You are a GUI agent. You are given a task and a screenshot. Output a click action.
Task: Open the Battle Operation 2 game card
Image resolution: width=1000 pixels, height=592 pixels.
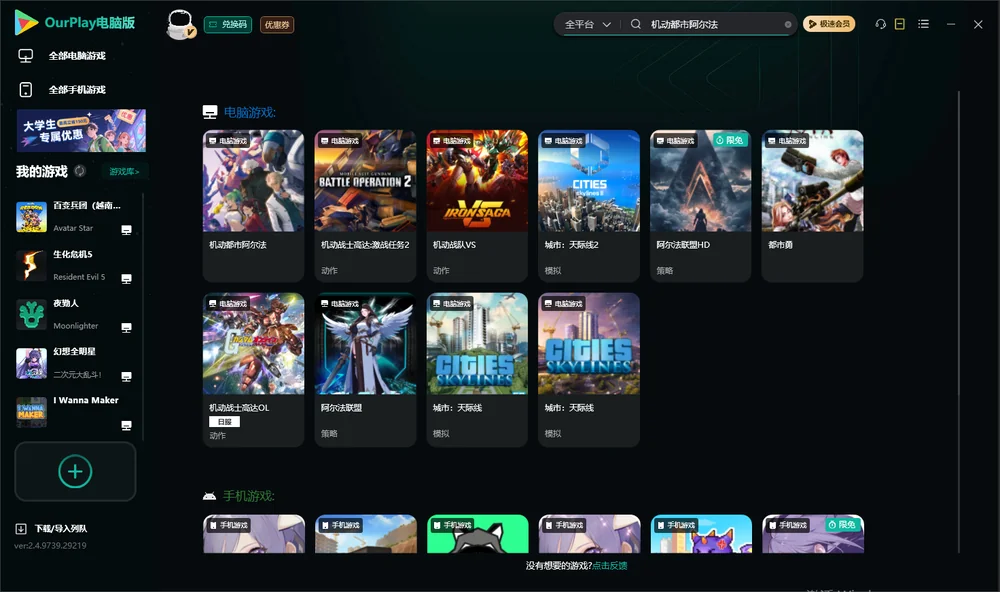[x=365, y=205]
